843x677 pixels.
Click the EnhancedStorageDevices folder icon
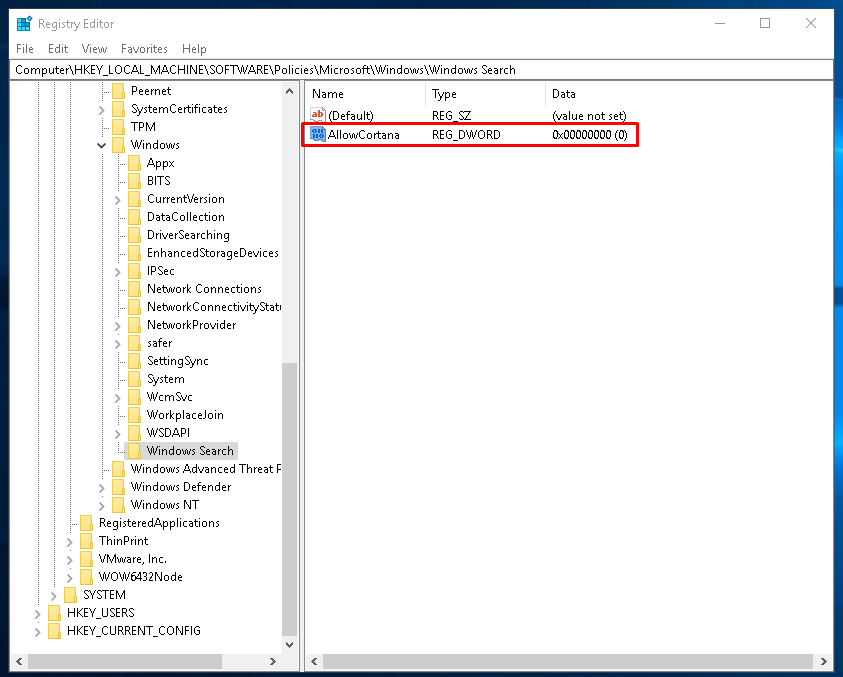134,253
